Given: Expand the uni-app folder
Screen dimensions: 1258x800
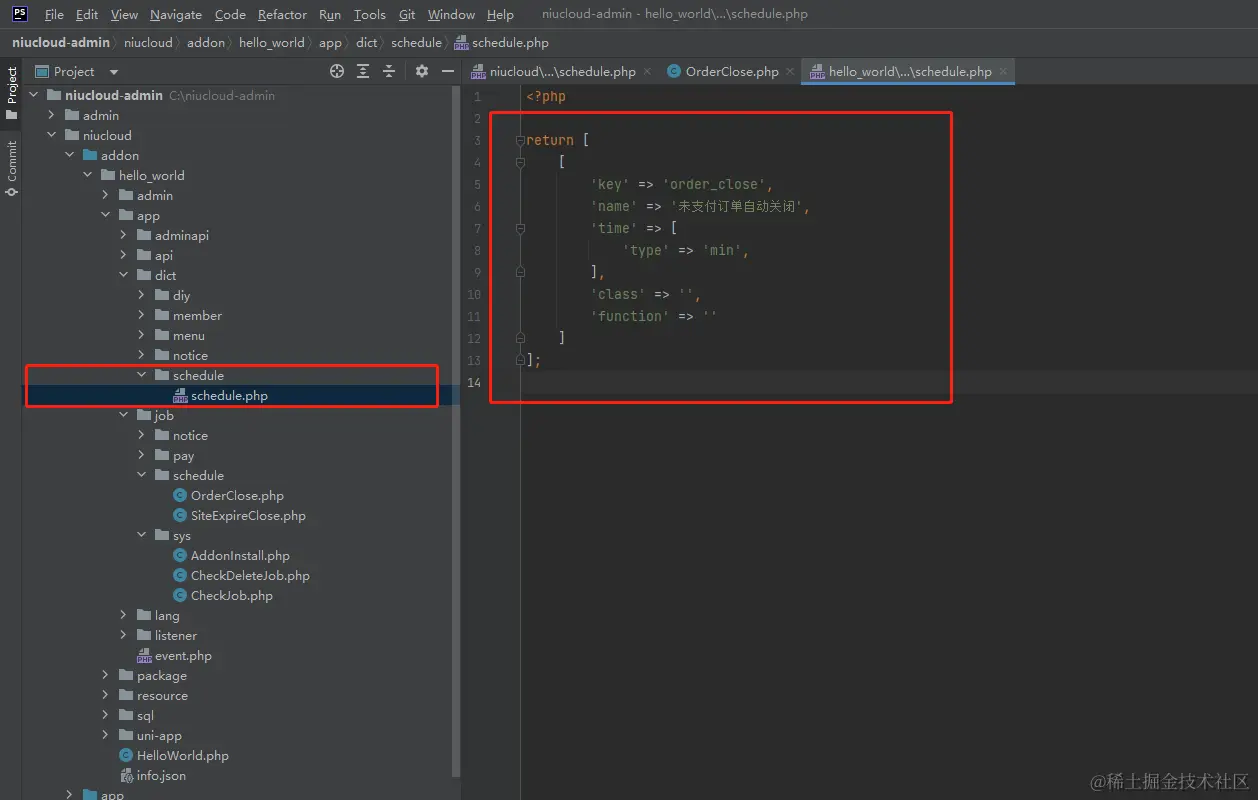Looking at the screenshot, I should pos(106,735).
